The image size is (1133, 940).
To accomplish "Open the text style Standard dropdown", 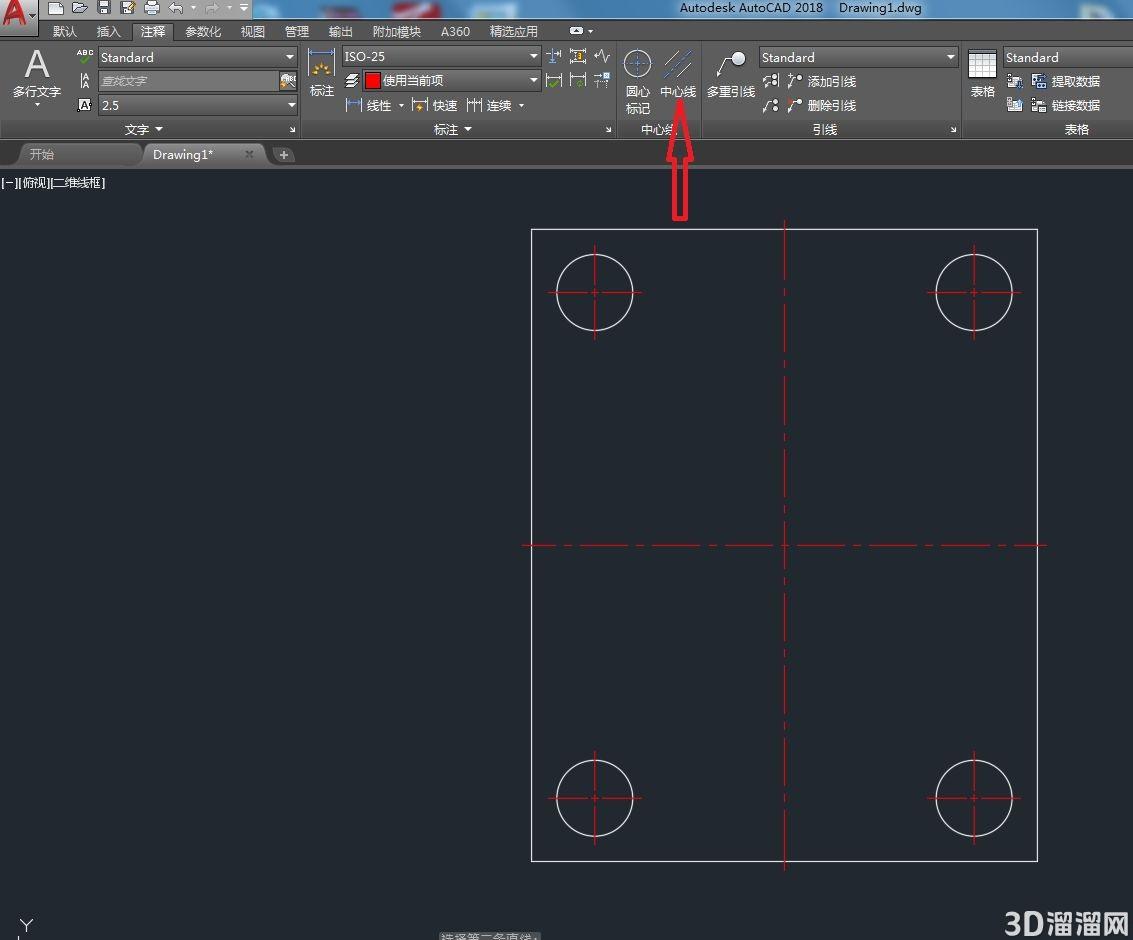I will 197,57.
